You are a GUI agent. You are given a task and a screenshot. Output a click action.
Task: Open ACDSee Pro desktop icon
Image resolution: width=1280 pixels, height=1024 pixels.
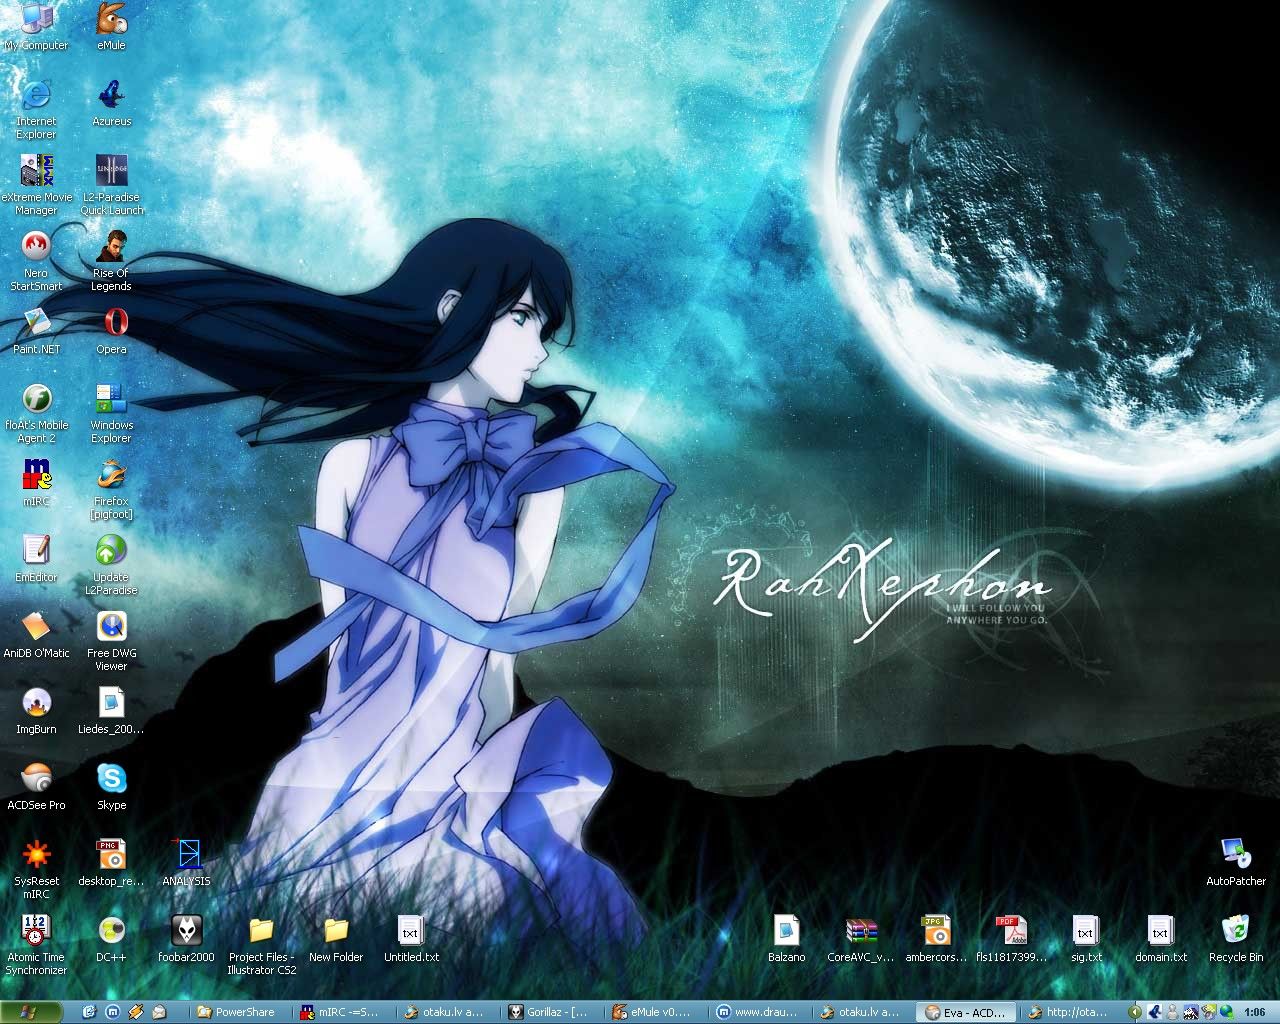pyautogui.click(x=36, y=787)
